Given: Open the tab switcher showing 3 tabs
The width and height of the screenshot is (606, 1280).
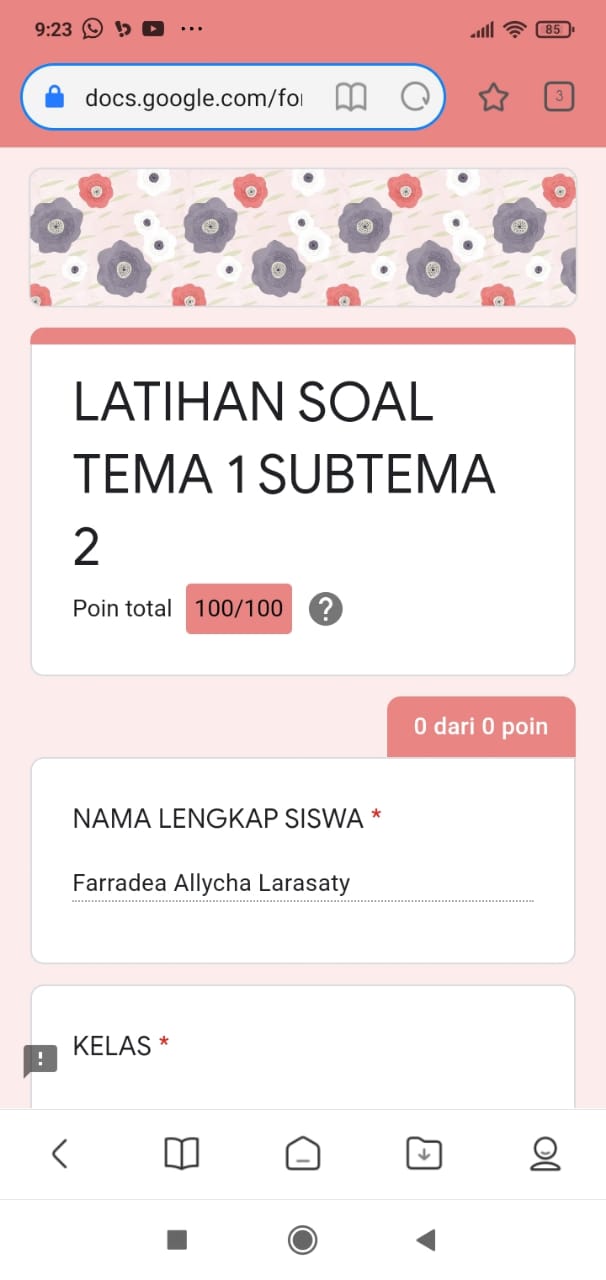Looking at the screenshot, I should pos(559,97).
